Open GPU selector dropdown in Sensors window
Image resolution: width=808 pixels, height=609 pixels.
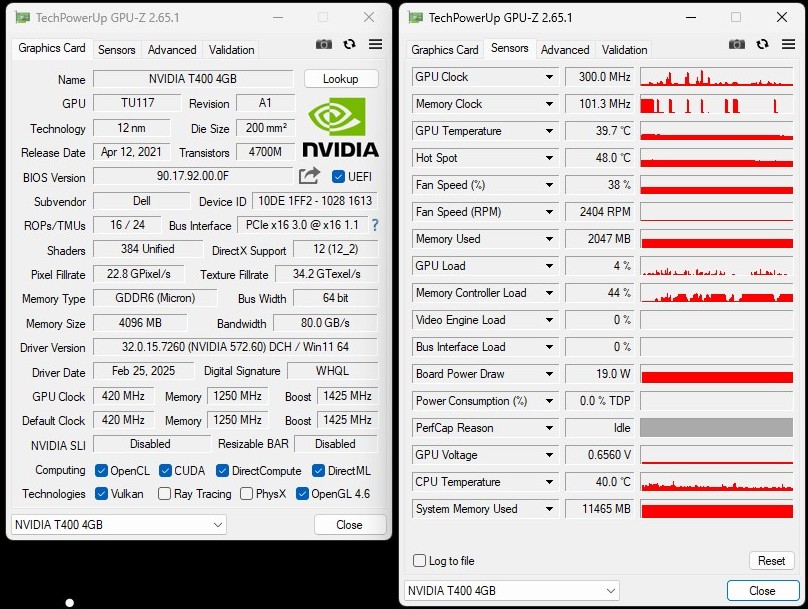click(x=512, y=590)
